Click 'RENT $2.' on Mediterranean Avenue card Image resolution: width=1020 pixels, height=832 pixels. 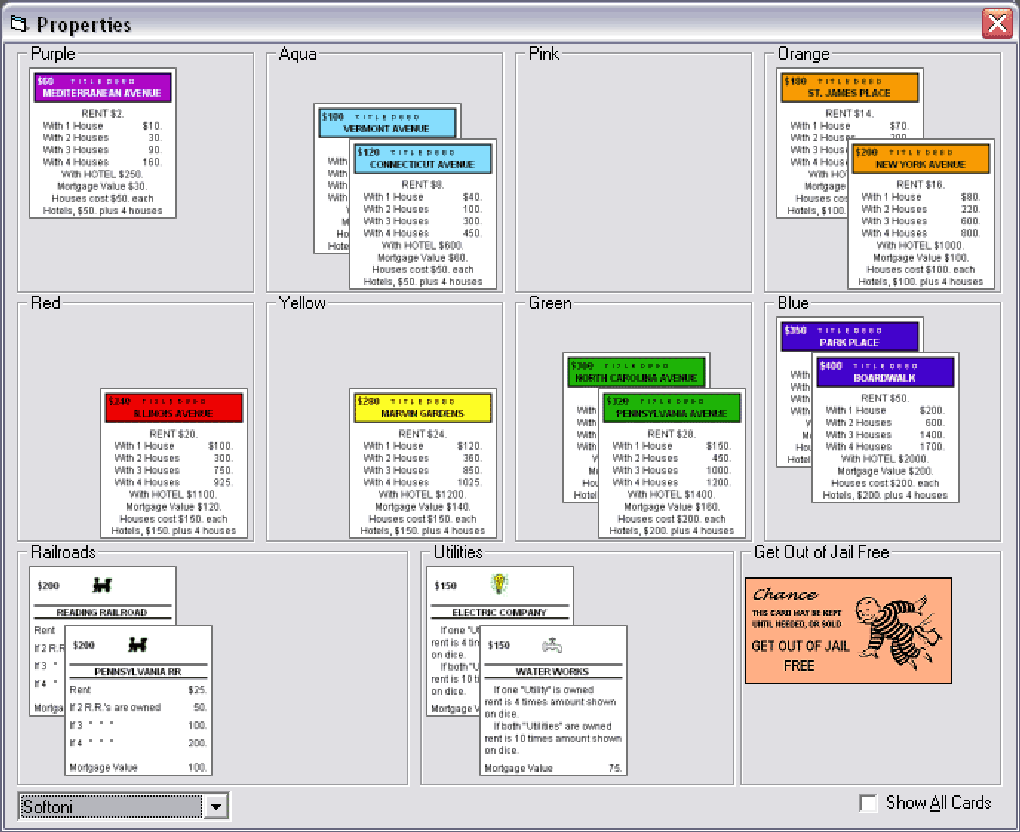coord(103,114)
